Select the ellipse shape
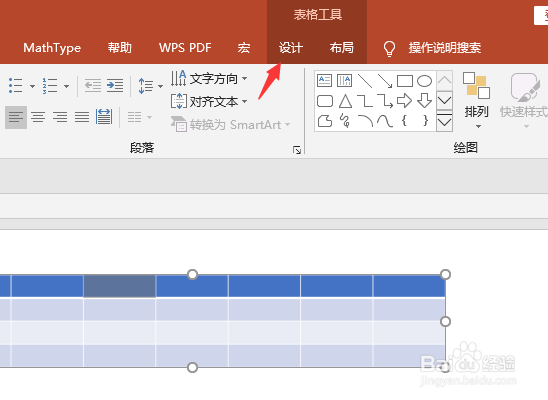This screenshot has height=400, width=548. pos(425,81)
